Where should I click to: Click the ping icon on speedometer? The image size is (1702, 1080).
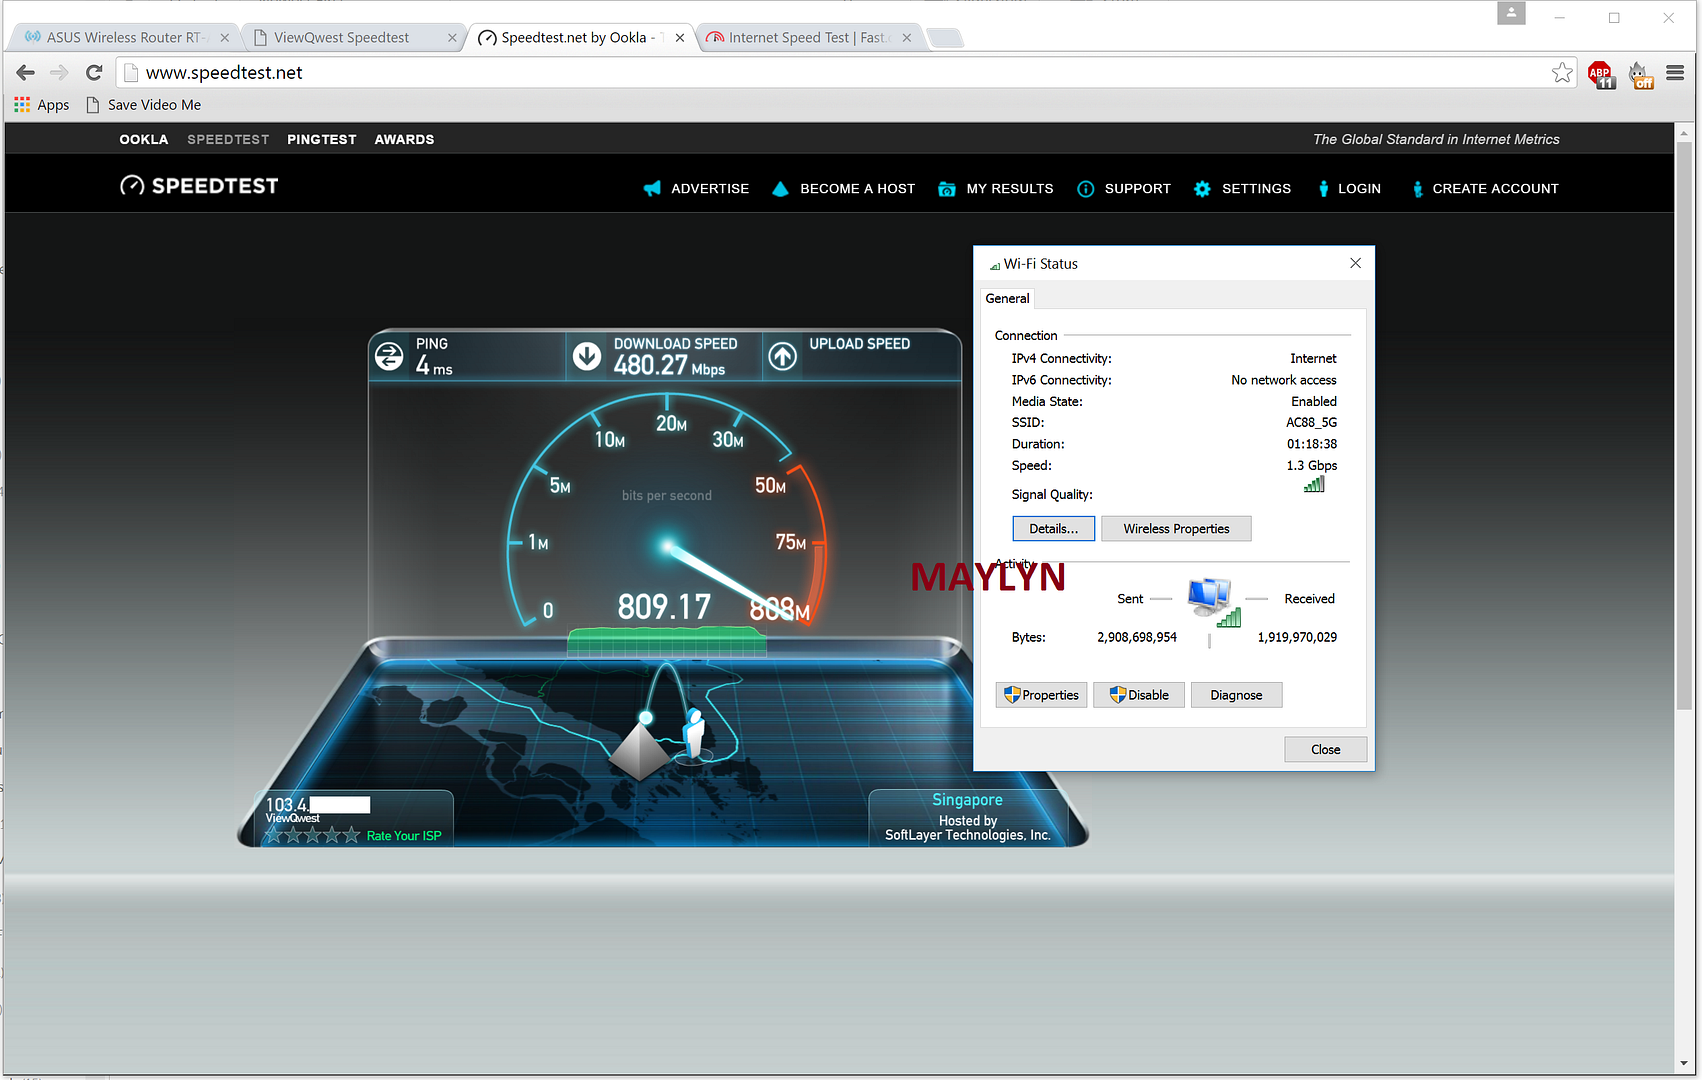(389, 356)
